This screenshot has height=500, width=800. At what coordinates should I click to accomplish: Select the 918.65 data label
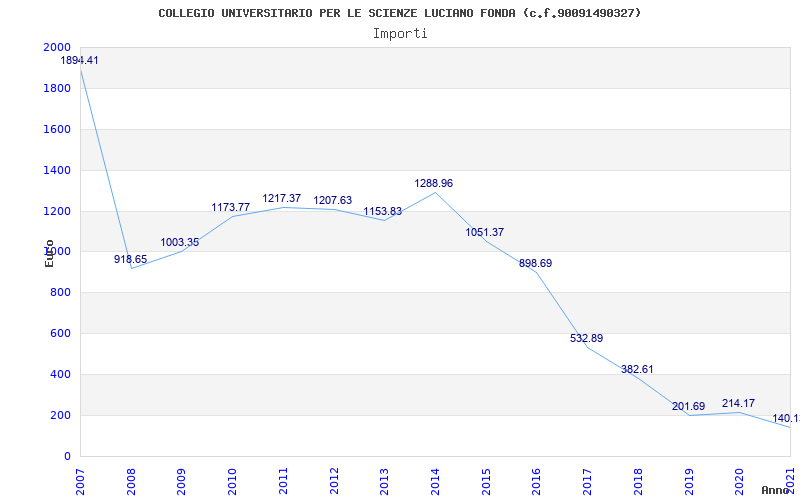[x=131, y=259]
